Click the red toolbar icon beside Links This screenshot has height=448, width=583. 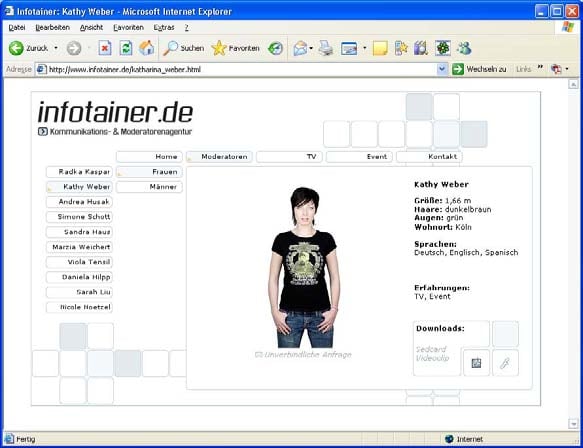(x=556, y=69)
